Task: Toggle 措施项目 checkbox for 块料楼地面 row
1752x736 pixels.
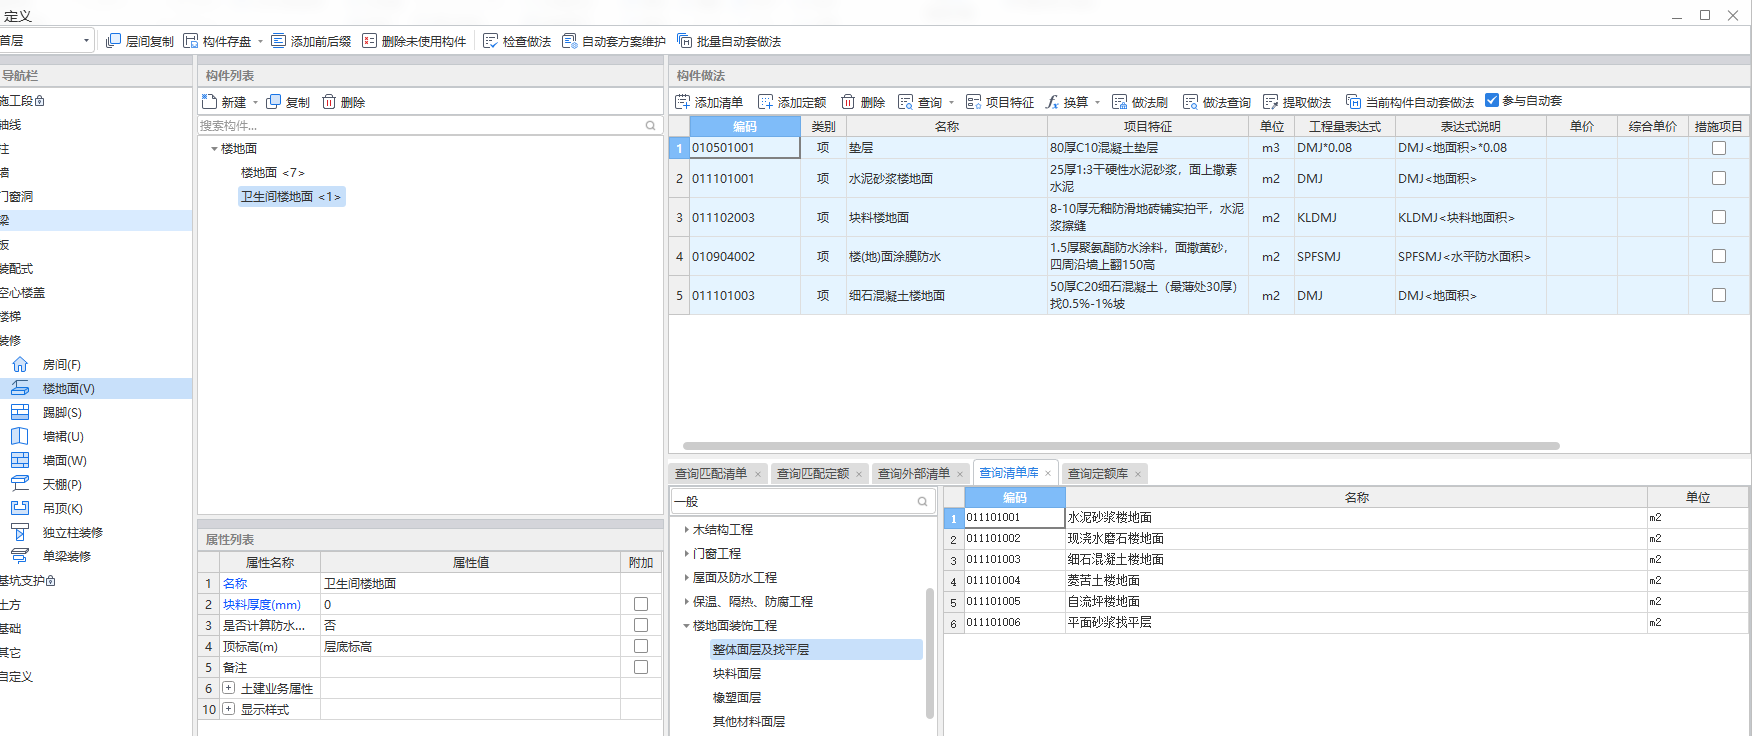Action: [x=1719, y=217]
